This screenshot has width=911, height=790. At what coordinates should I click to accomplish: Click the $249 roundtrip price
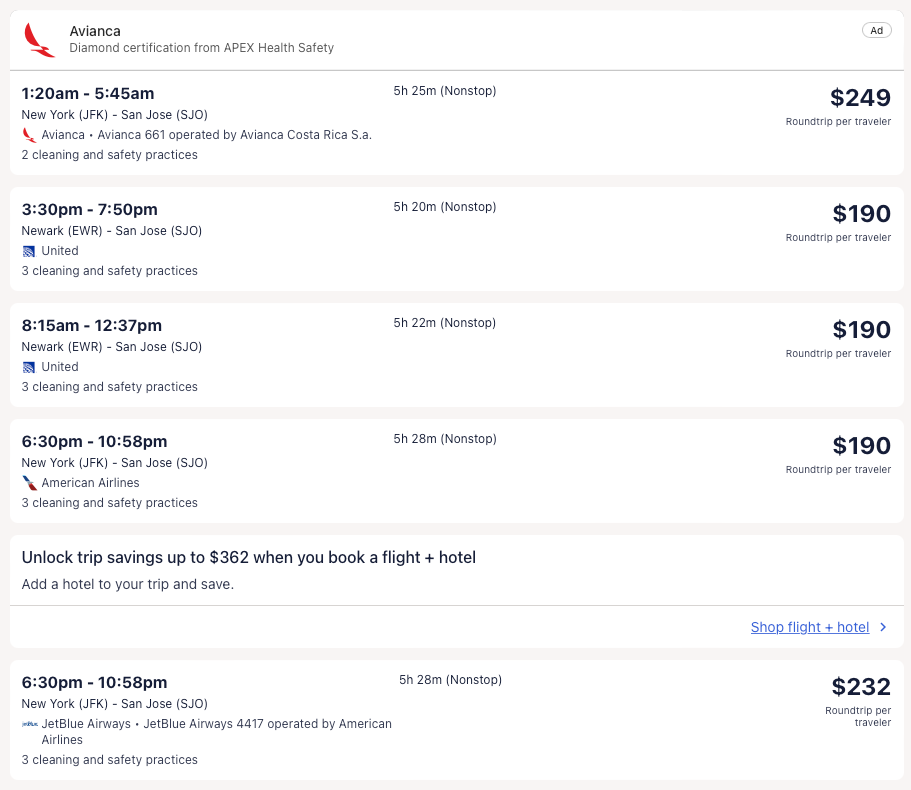coord(859,98)
